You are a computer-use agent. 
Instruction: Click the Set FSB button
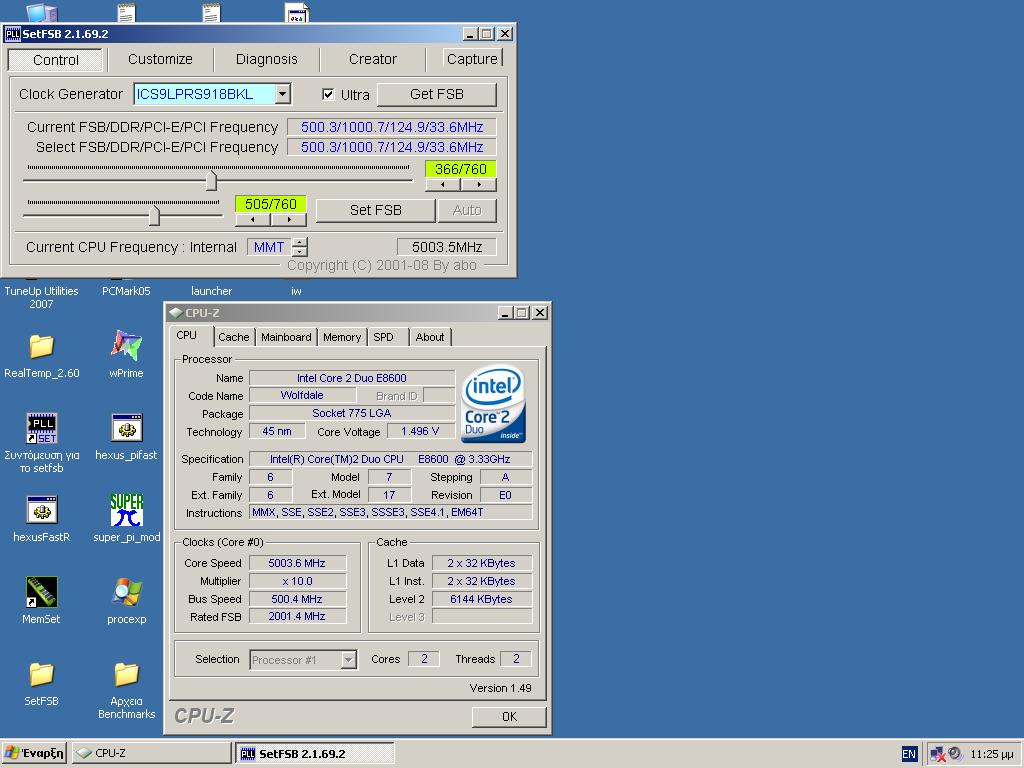[376, 210]
